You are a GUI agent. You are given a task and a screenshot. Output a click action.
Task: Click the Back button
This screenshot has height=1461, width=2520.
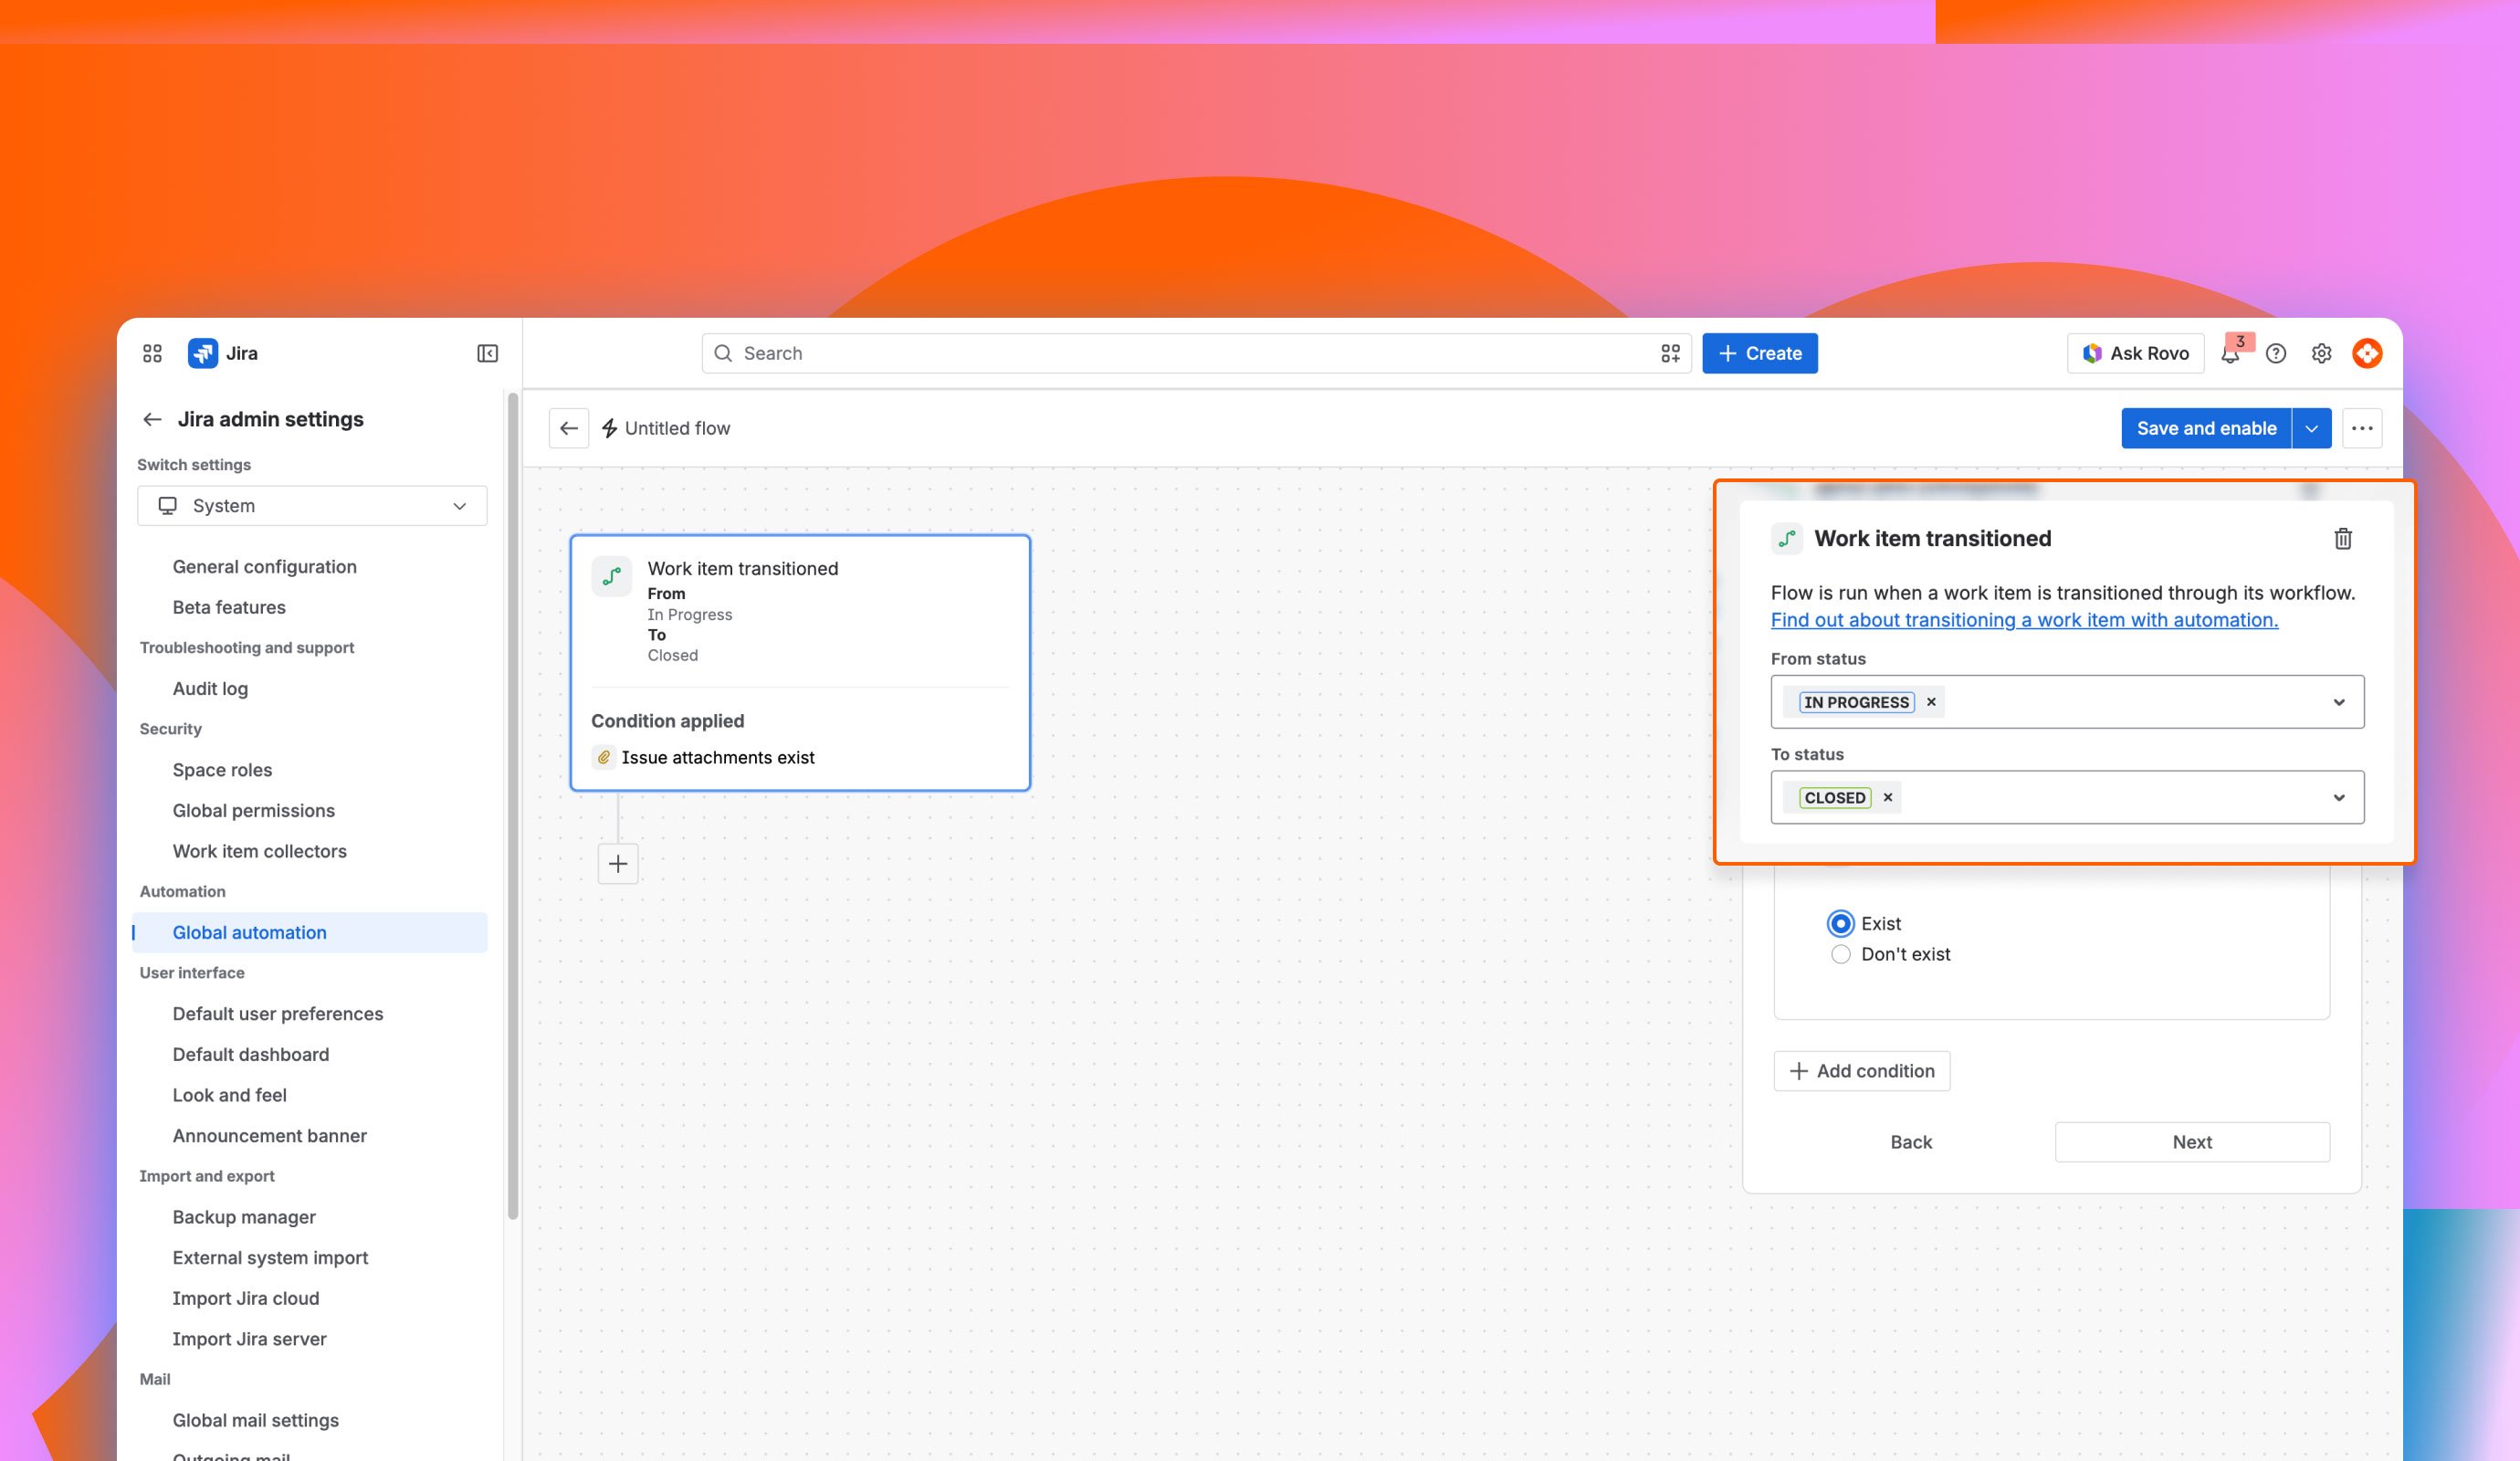pos(1910,1142)
